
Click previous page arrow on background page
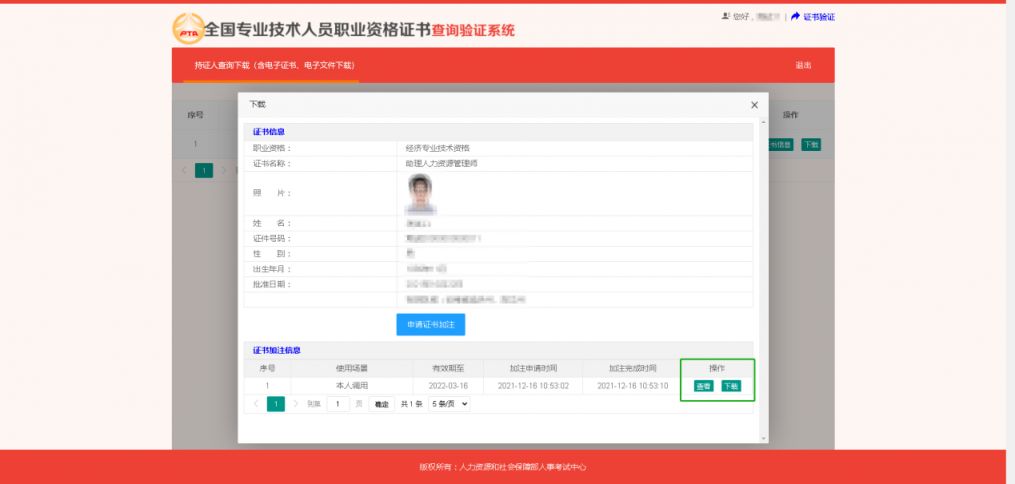click(184, 171)
